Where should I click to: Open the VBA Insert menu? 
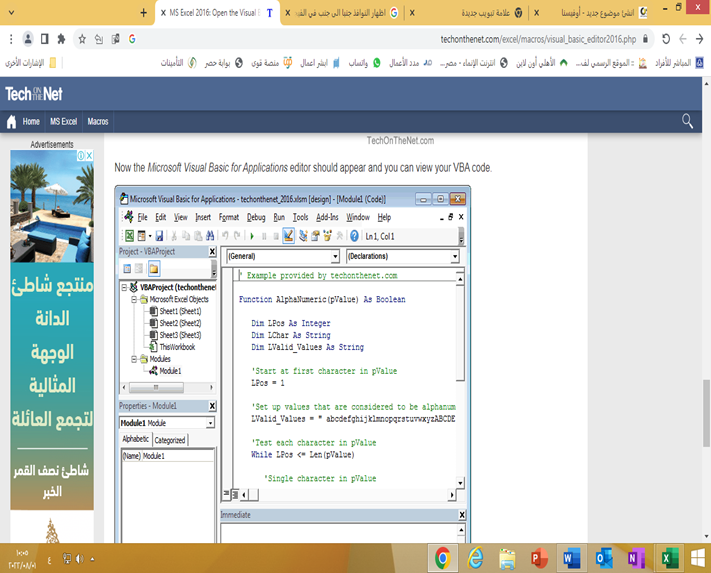[x=203, y=217]
